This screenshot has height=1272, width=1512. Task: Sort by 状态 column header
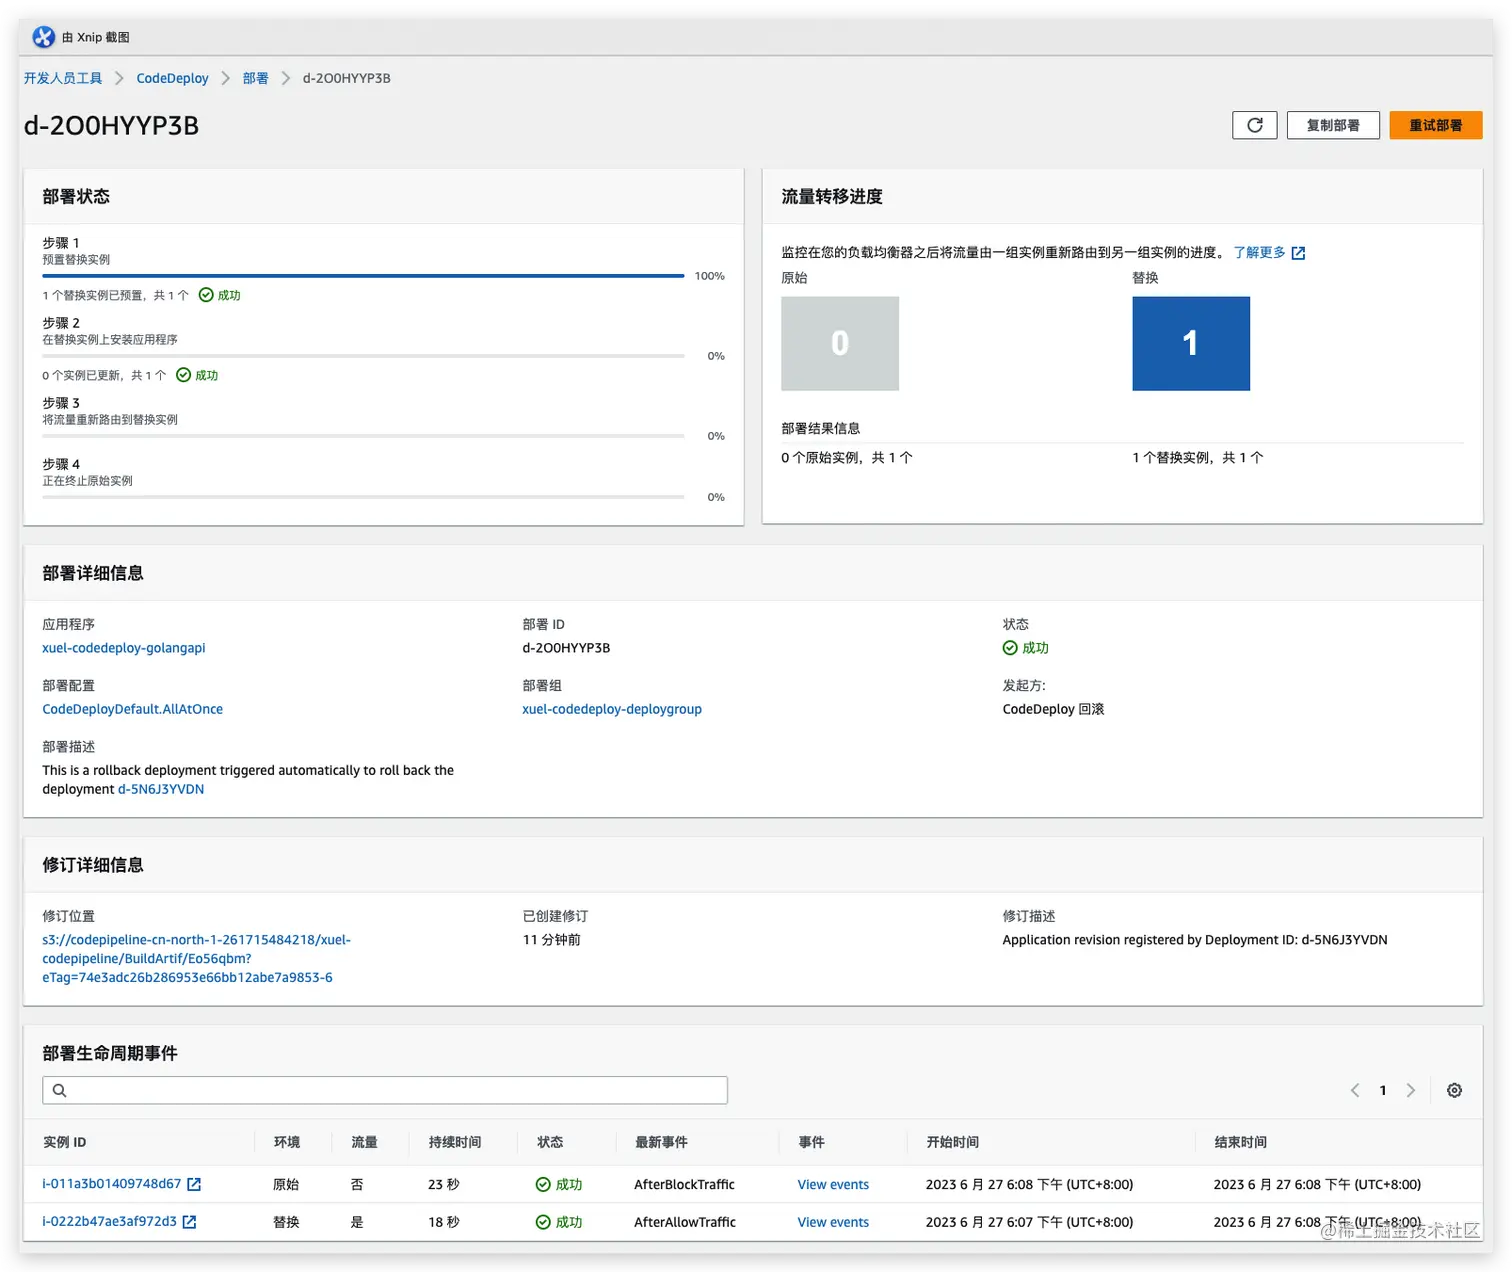click(550, 1142)
